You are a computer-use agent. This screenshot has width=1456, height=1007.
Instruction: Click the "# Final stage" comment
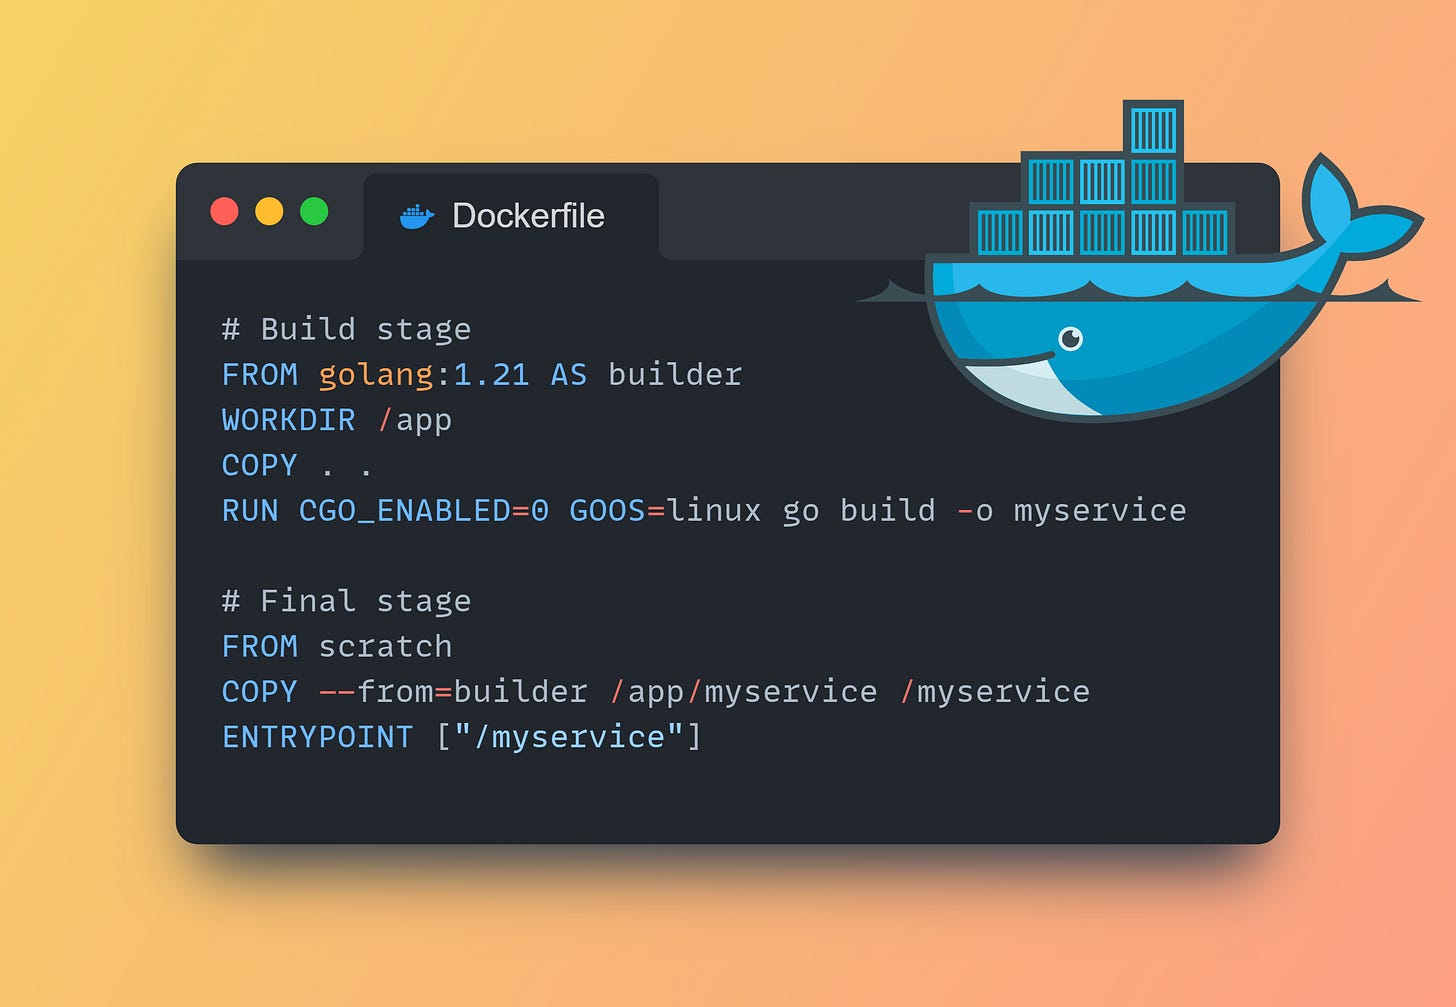pyautogui.click(x=346, y=602)
